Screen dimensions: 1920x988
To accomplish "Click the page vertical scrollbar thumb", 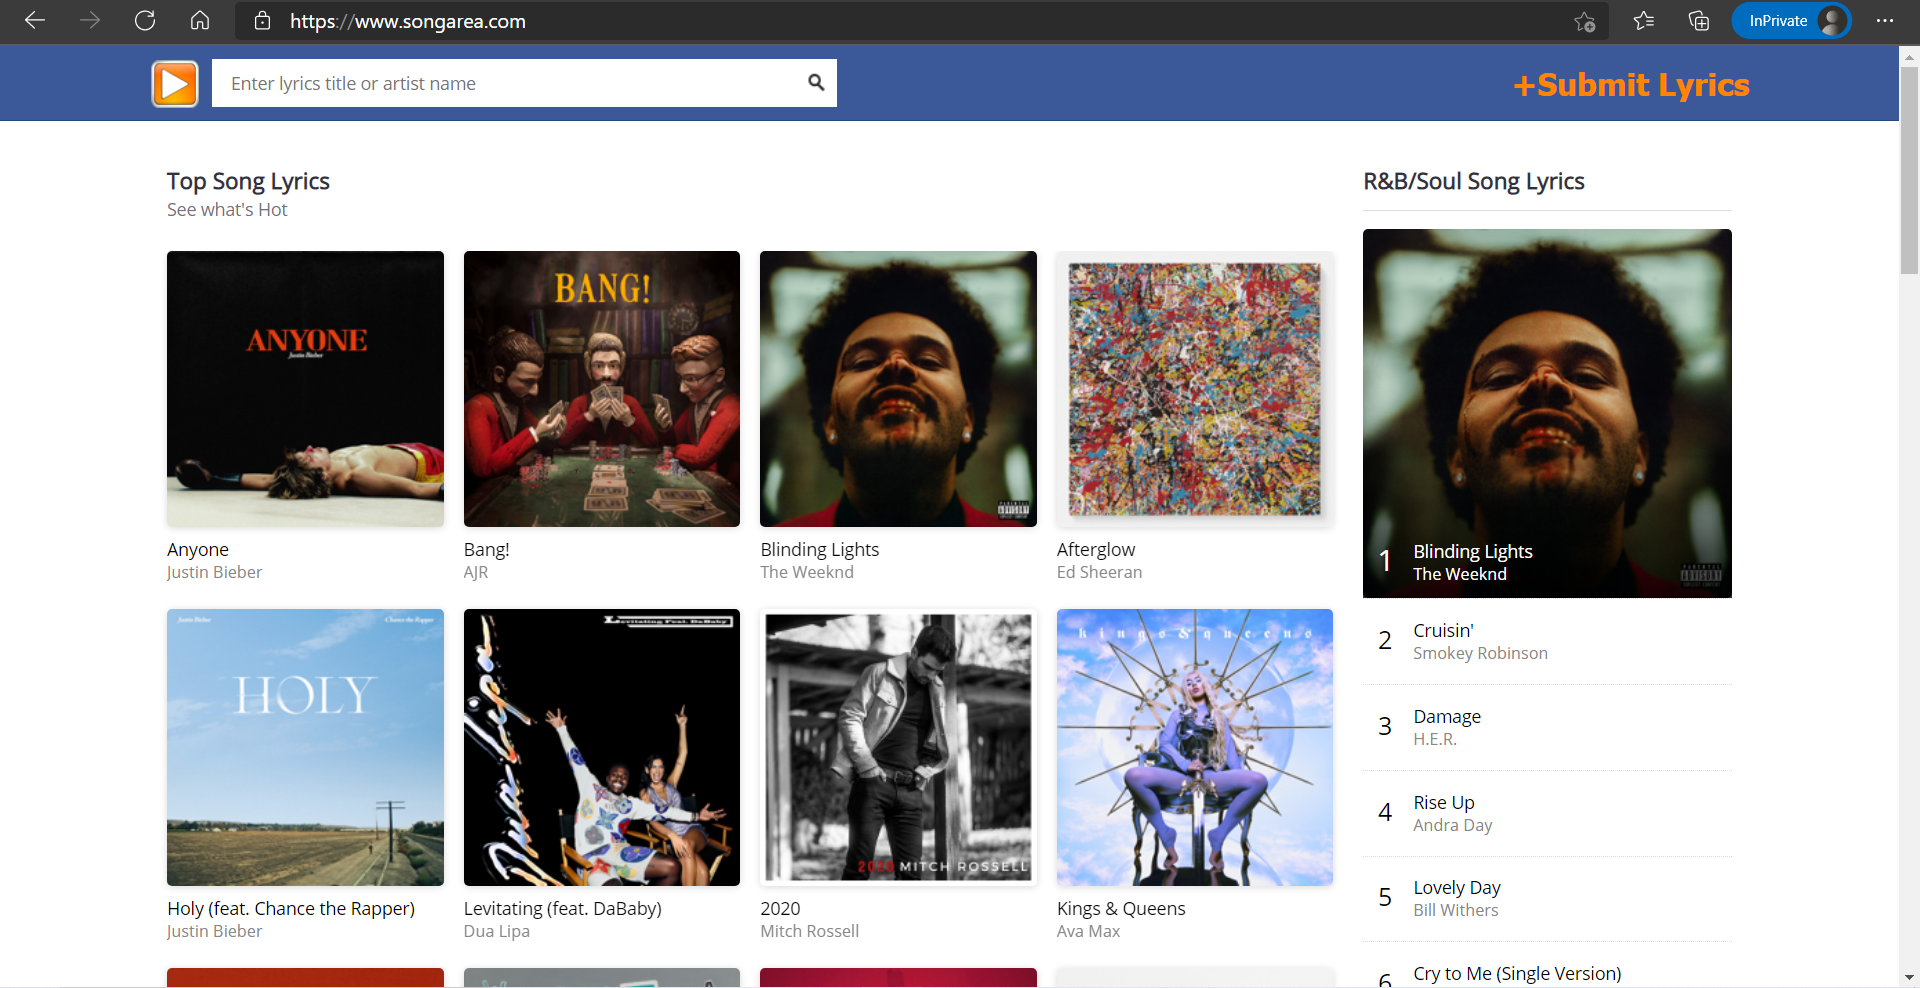I will [x=1909, y=170].
